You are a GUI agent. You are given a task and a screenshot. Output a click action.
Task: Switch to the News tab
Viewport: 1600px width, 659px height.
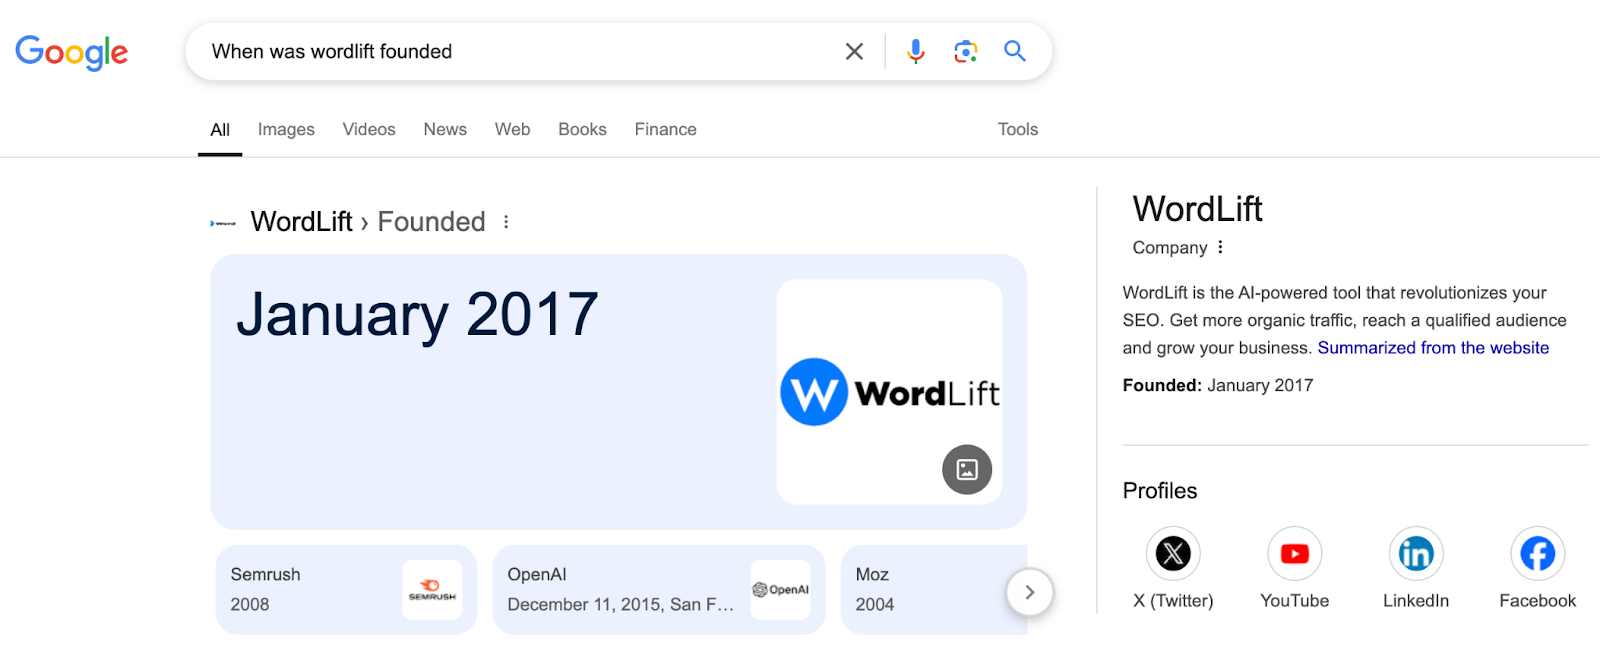(x=444, y=129)
